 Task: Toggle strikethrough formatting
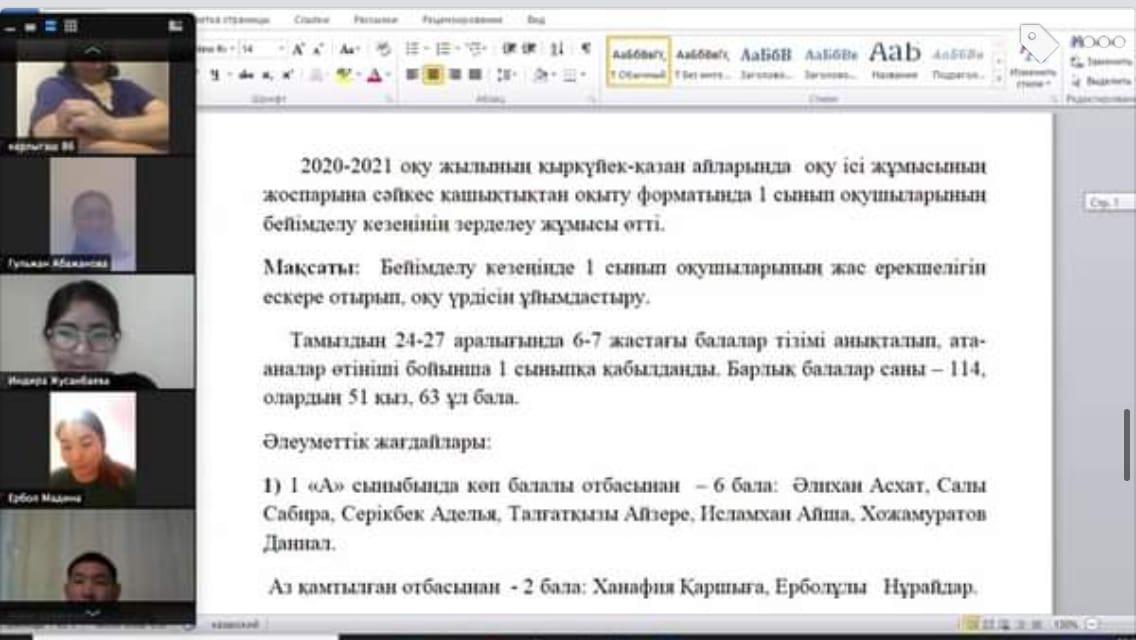[246, 74]
